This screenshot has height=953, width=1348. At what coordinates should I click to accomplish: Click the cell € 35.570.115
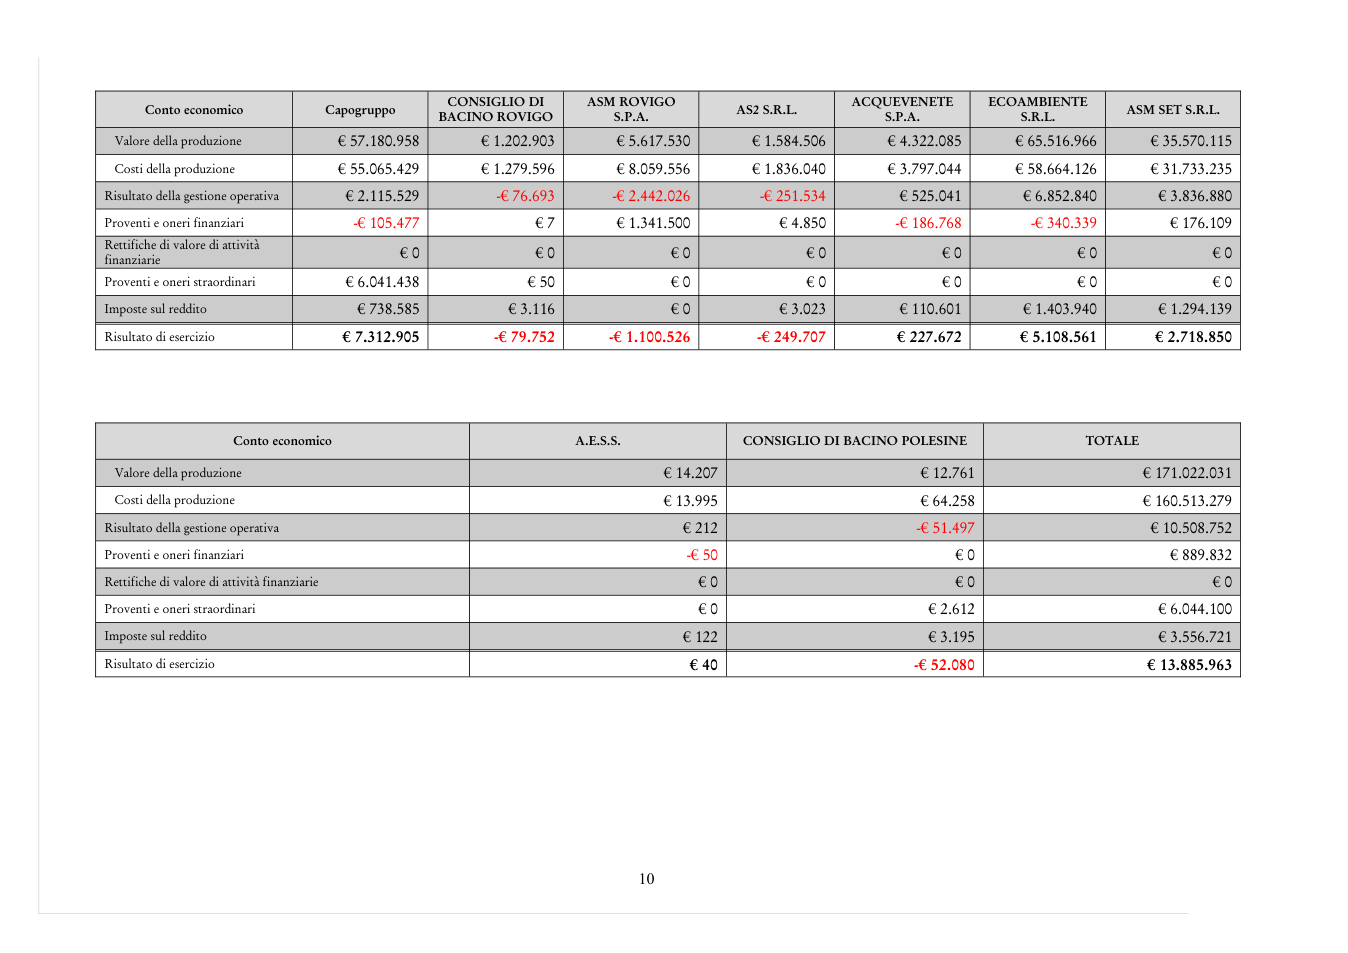click(1191, 141)
